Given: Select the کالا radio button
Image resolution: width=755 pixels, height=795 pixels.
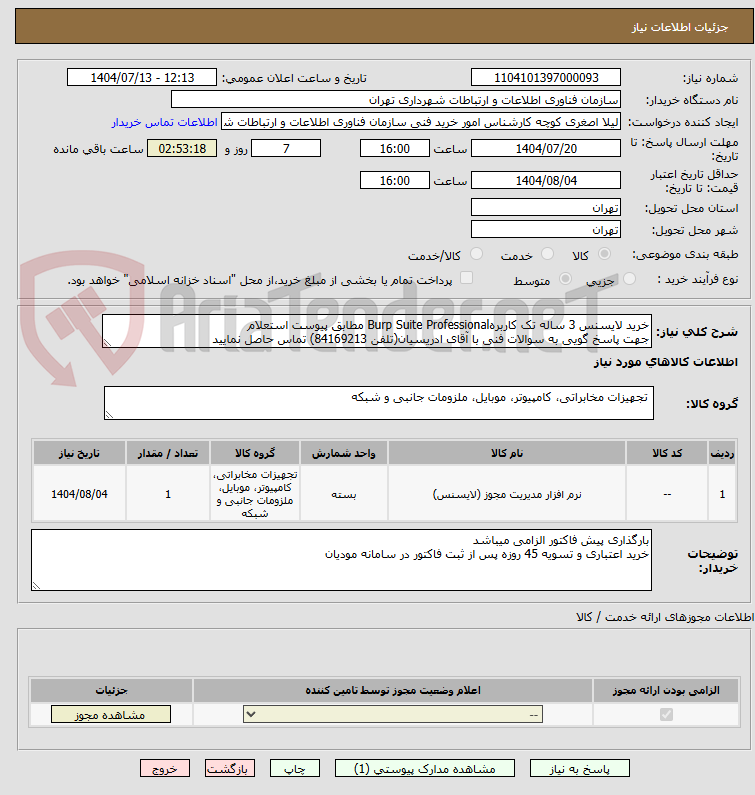Looking at the screenshot, I should click(x=604, y=254).
